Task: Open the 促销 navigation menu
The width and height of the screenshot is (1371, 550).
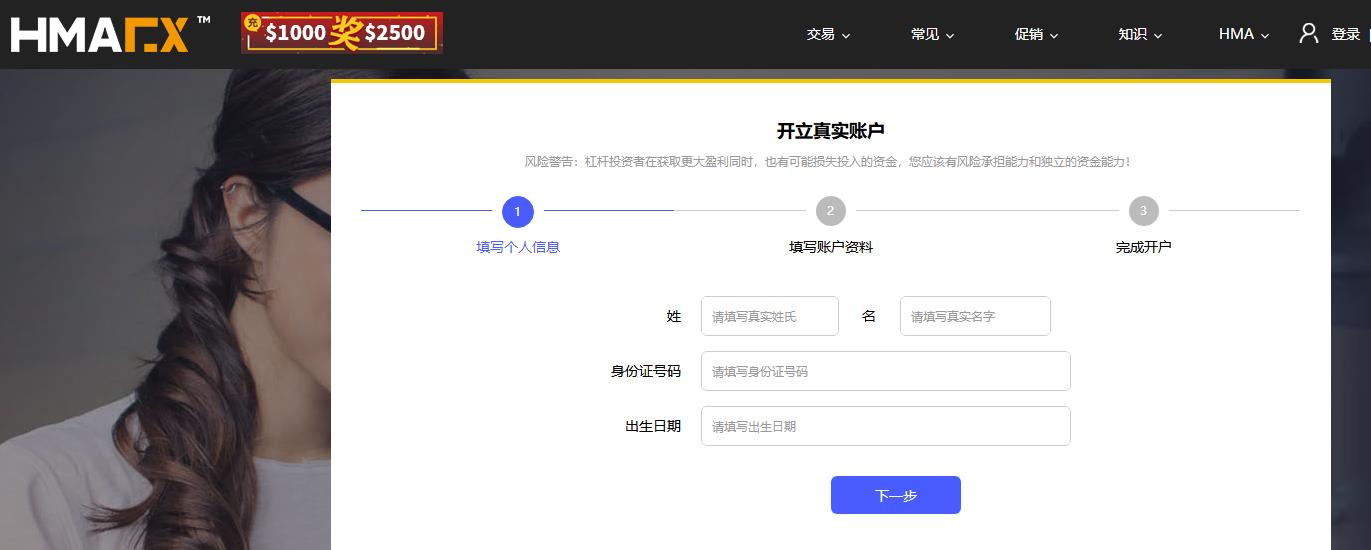Action: (1036, 34)
